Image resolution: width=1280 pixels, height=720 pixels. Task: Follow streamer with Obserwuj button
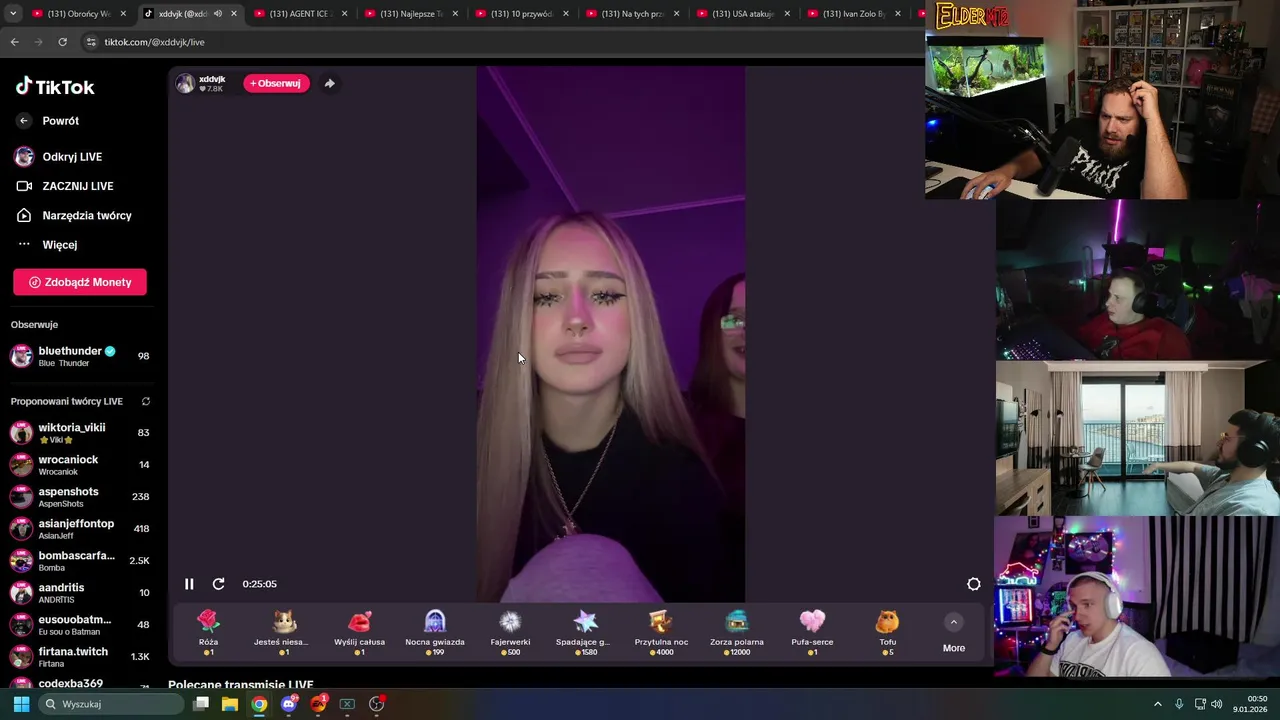tap(276, 83)
